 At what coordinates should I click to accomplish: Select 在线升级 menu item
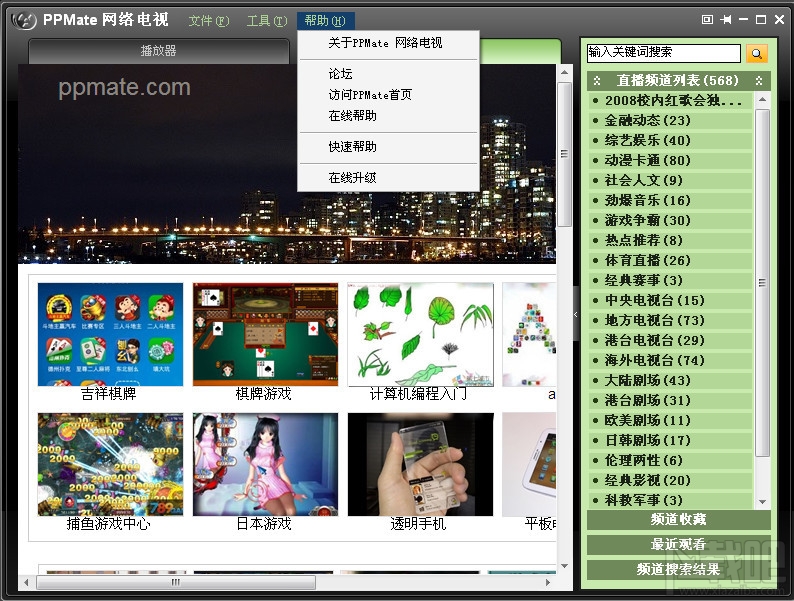(388, 178)
